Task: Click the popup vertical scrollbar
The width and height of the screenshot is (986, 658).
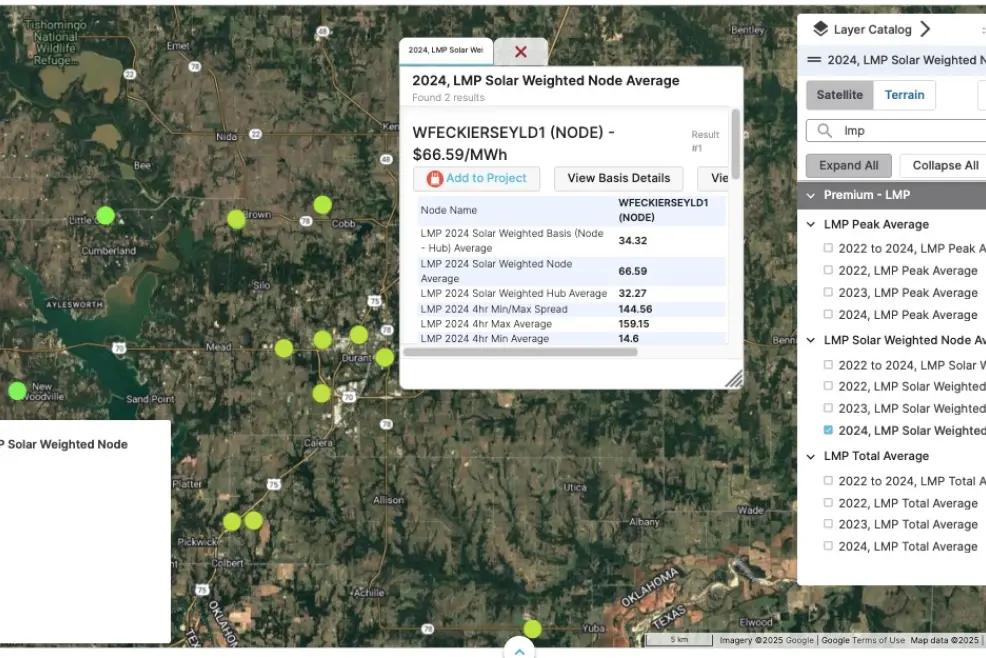Action: pos(734,144)
